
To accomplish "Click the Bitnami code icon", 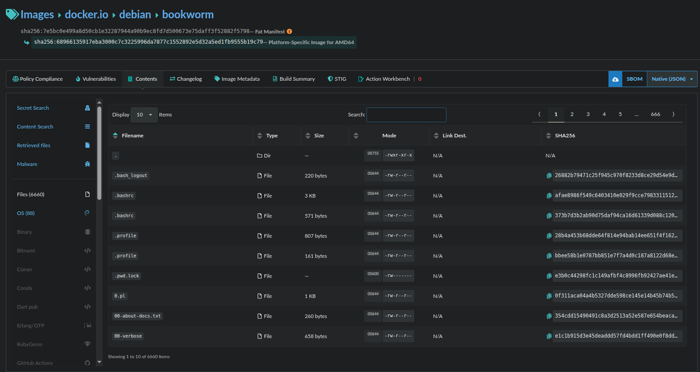I will pyautogui.click(x=88, y=251).
